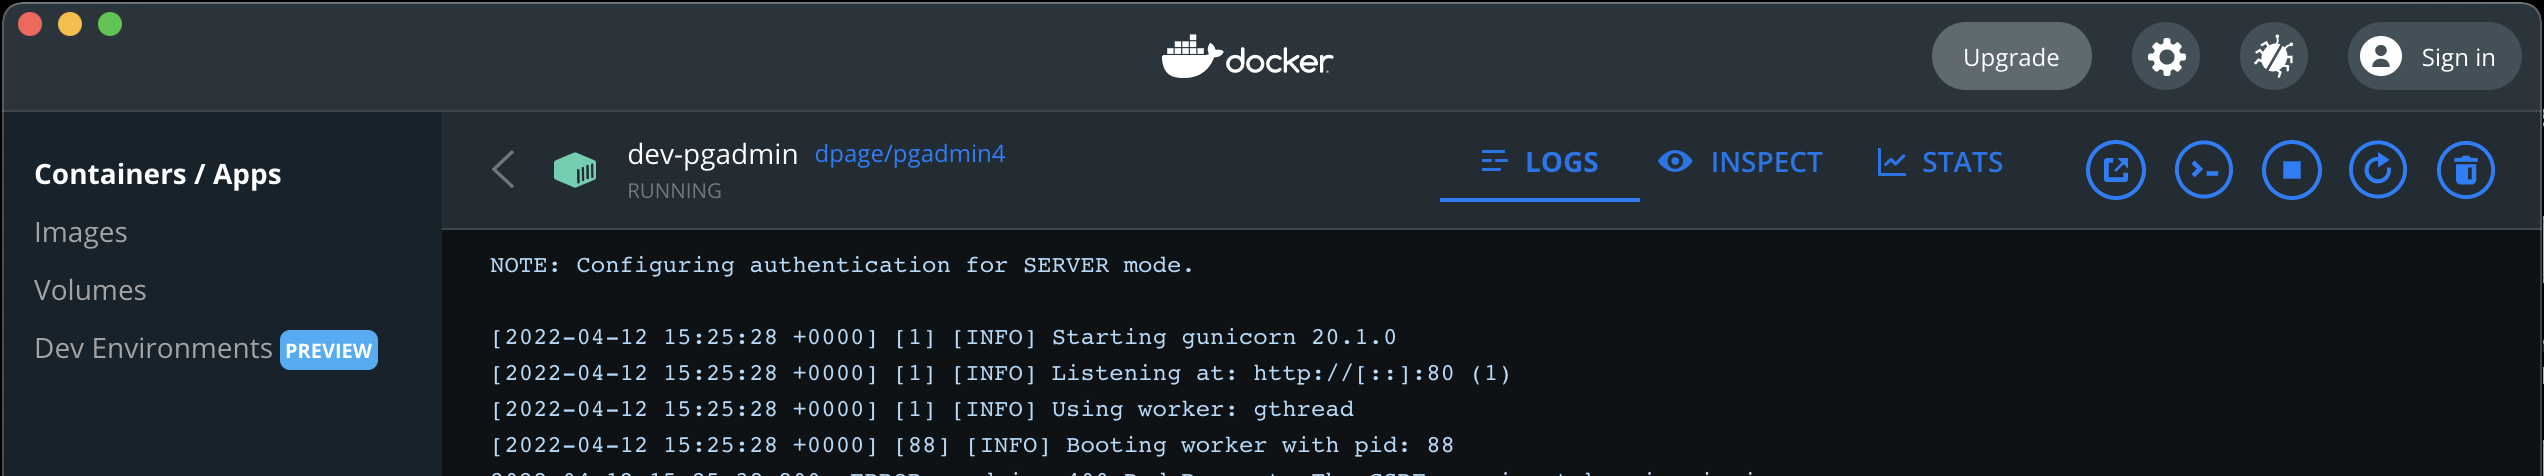The width and height of the screenshot is (2544, 476).
Task: Click the Upgrade button
Action: point(2011,57)
